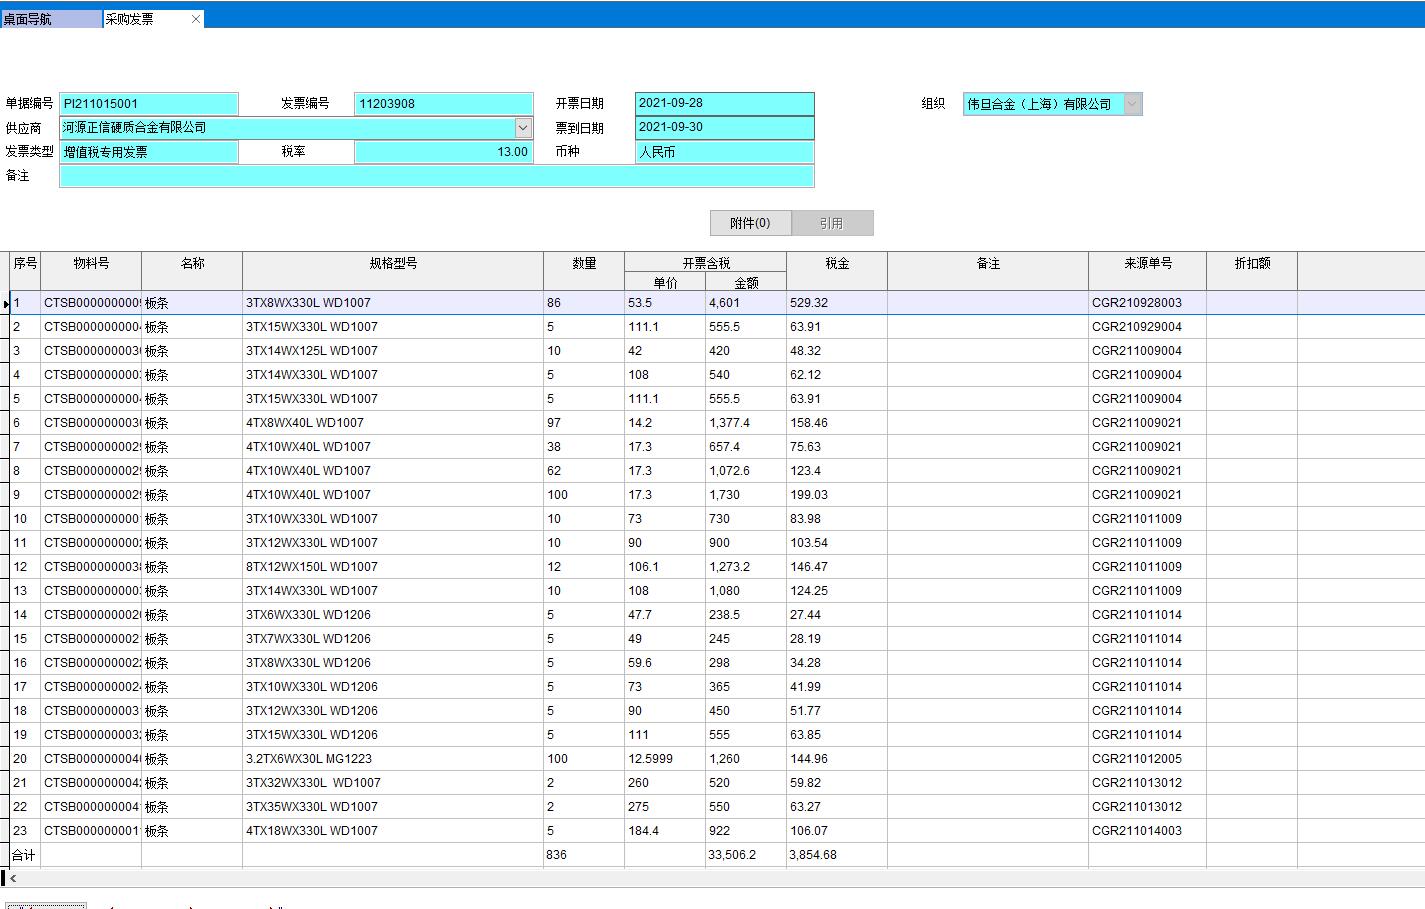The height and width of the screenshot is (909, 1425).
Task: Focus the 发票编号 field 11203908
Action: tap(443, 104)
